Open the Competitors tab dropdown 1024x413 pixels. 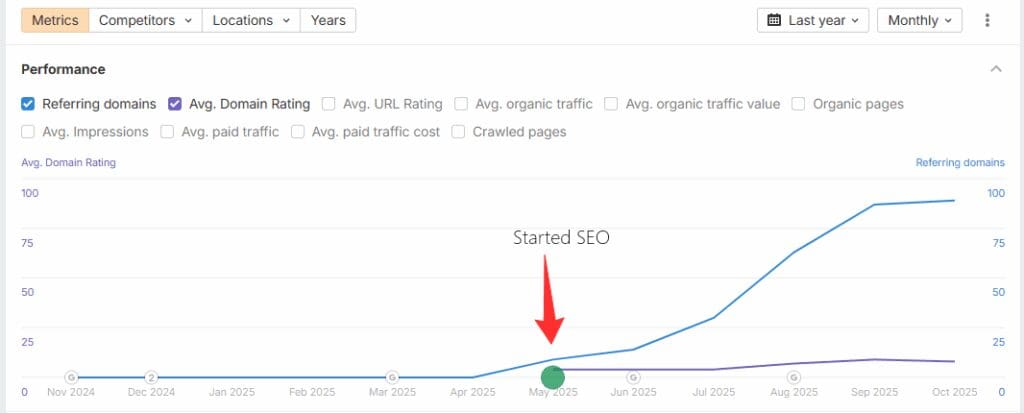[x=145, y=20]
